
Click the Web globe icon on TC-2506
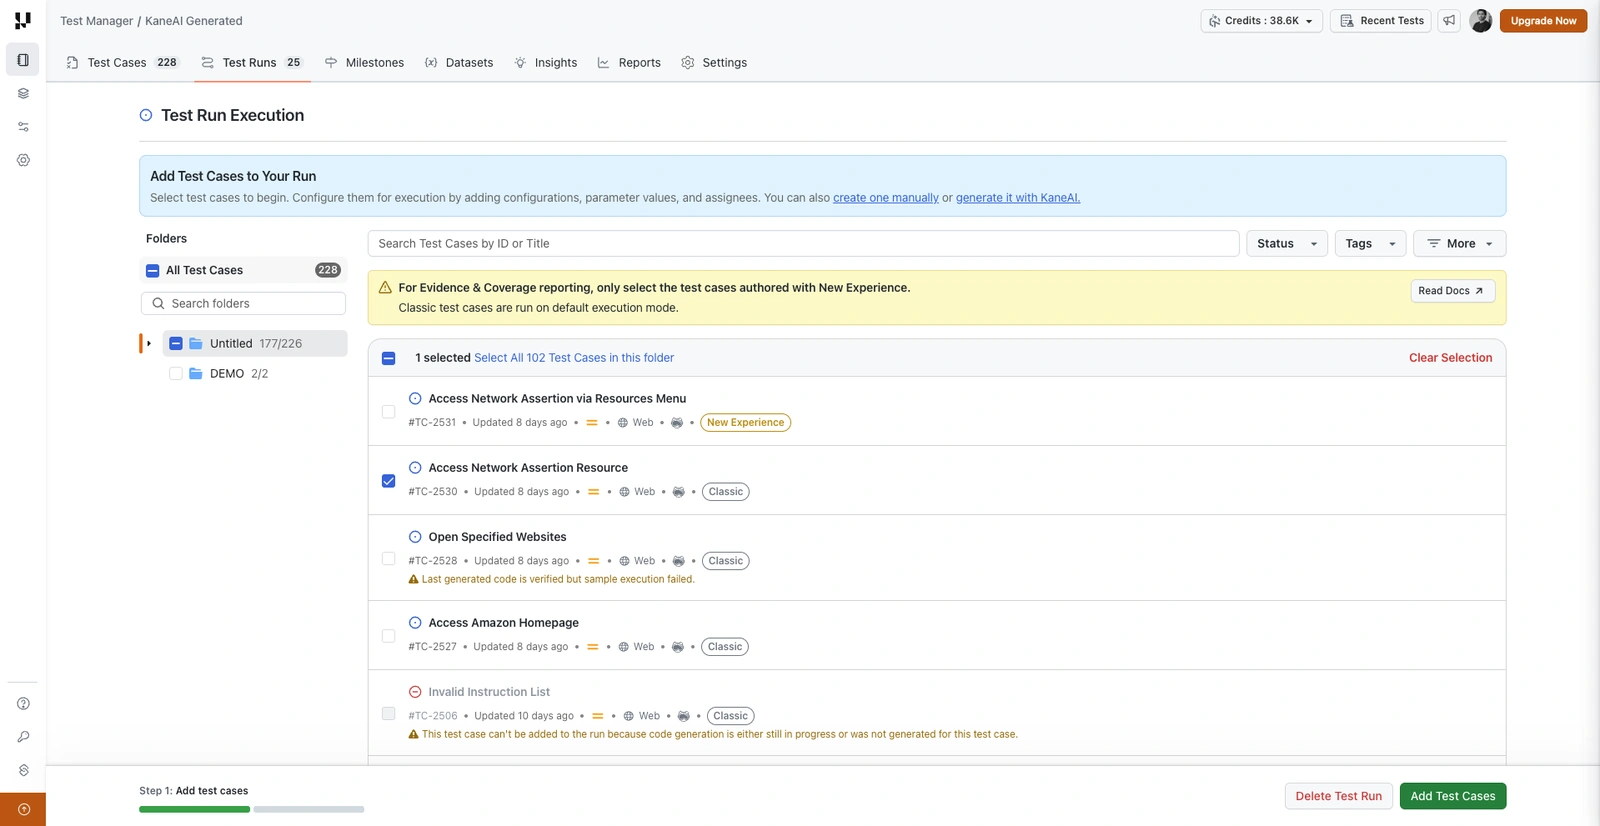629,716
